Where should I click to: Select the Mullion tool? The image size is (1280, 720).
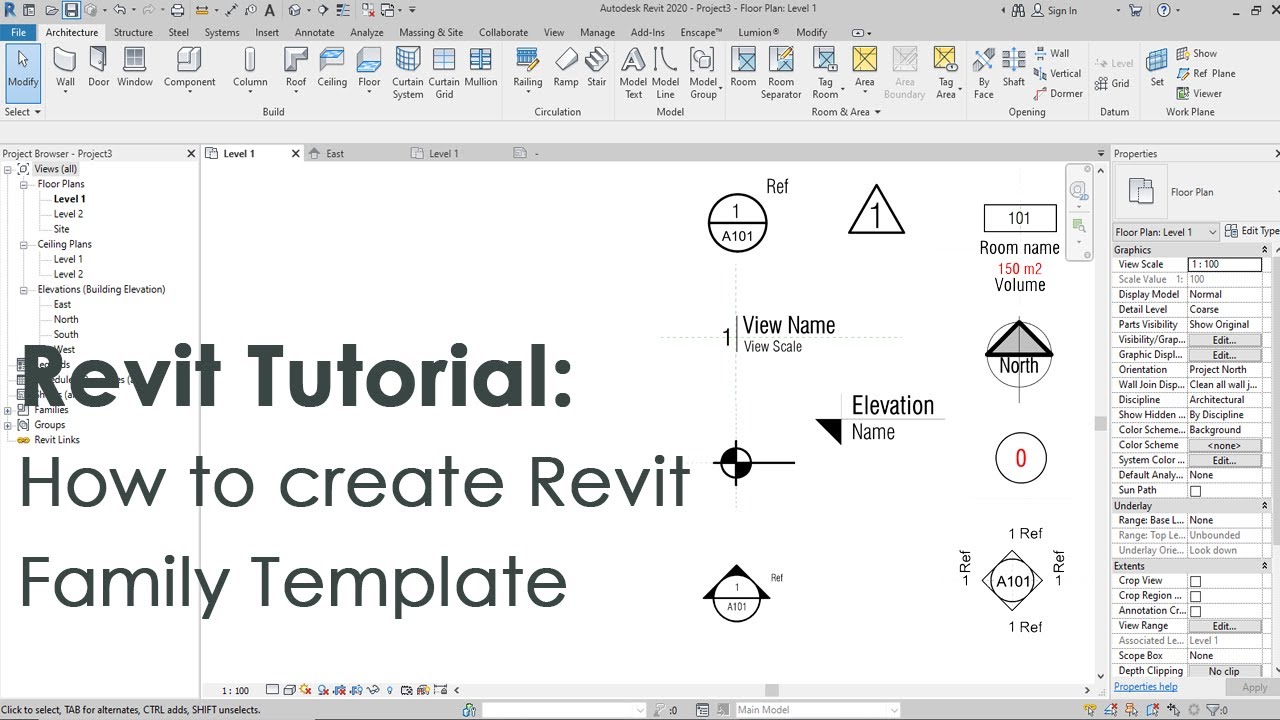[x=480, y=69]
